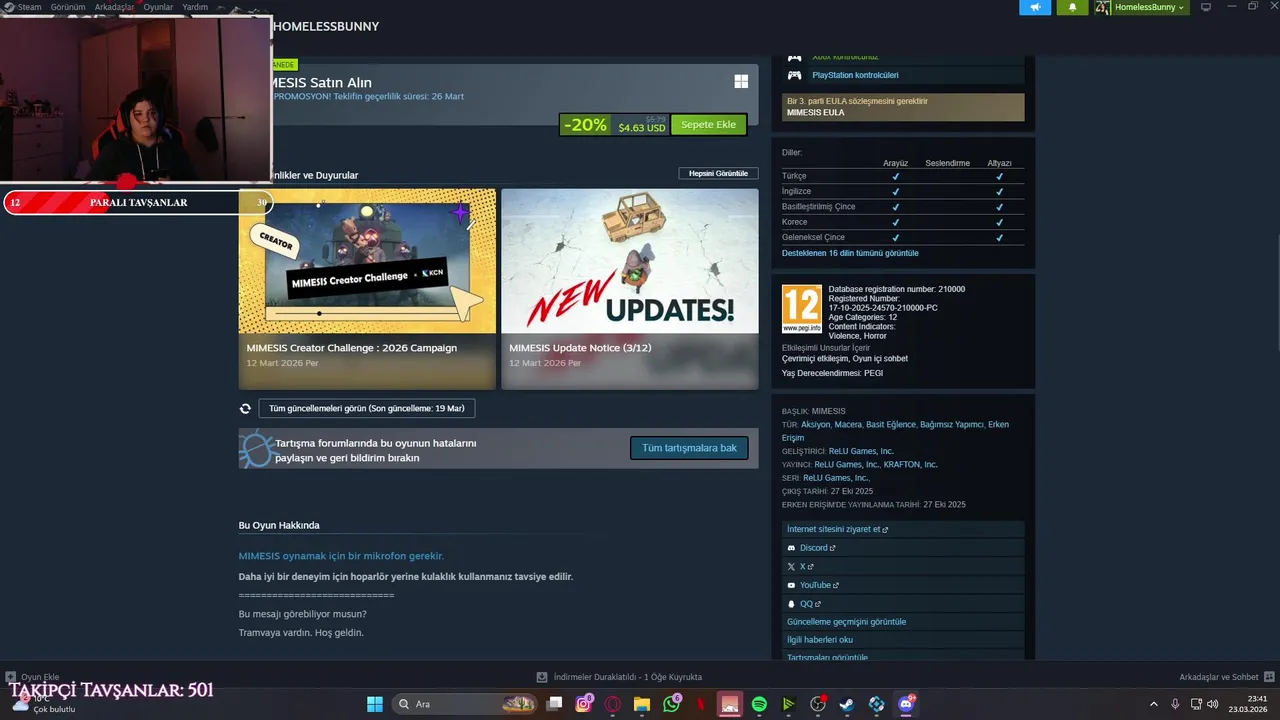1280x720 pixels.
Task: Click the PlayStation controller icon
Action: [795, 75]
